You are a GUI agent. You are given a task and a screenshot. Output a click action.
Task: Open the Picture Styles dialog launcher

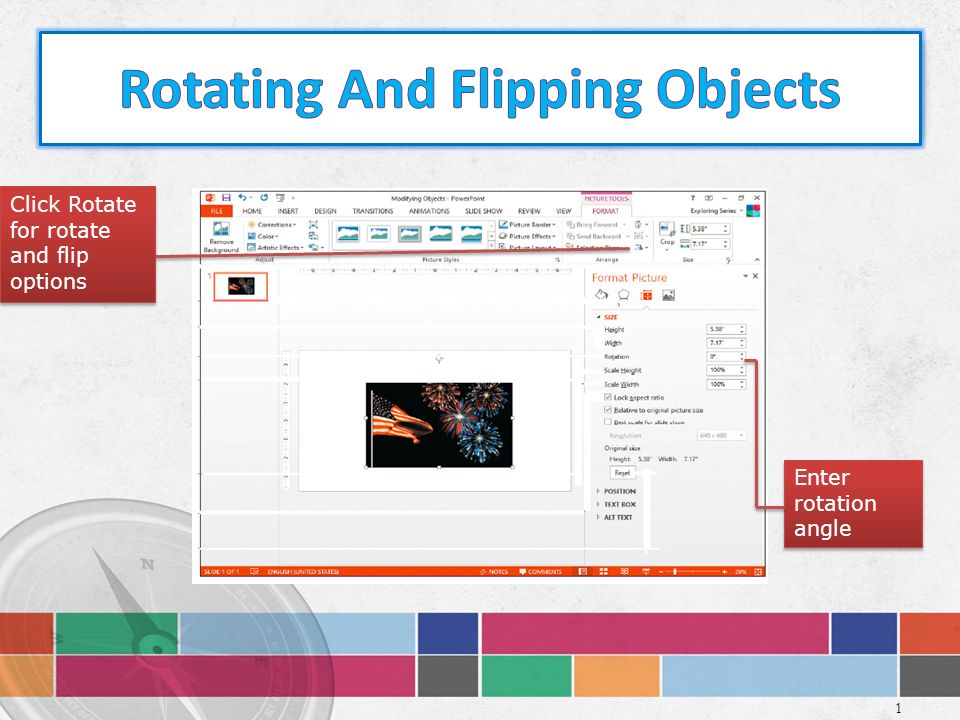557,260
